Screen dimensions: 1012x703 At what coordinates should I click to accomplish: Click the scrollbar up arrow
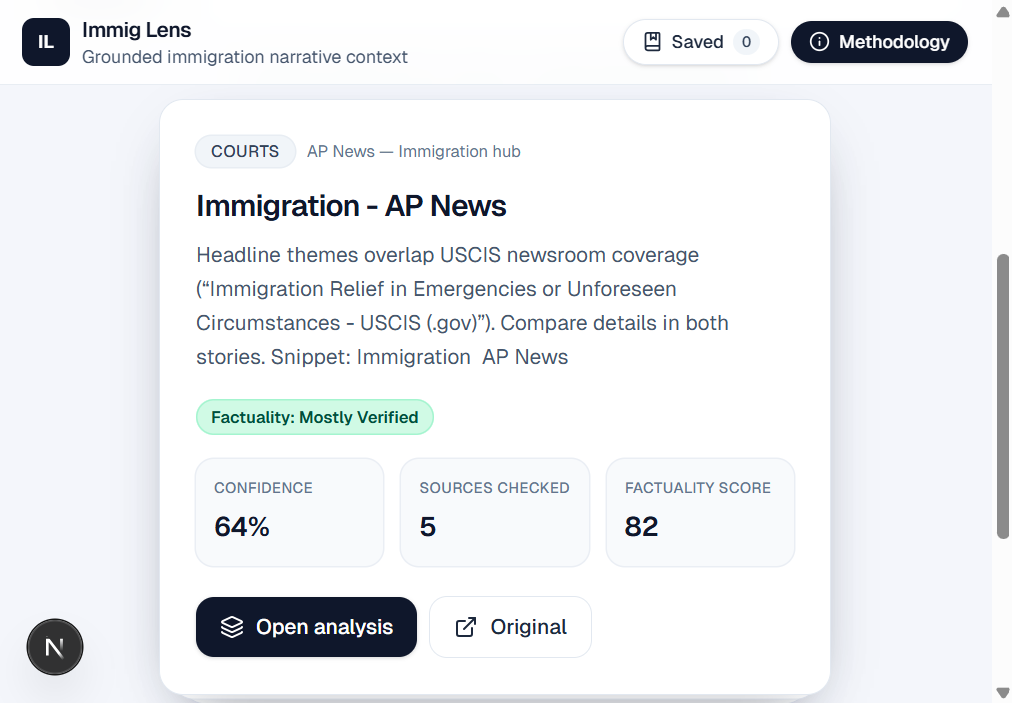pos(1003,12)
